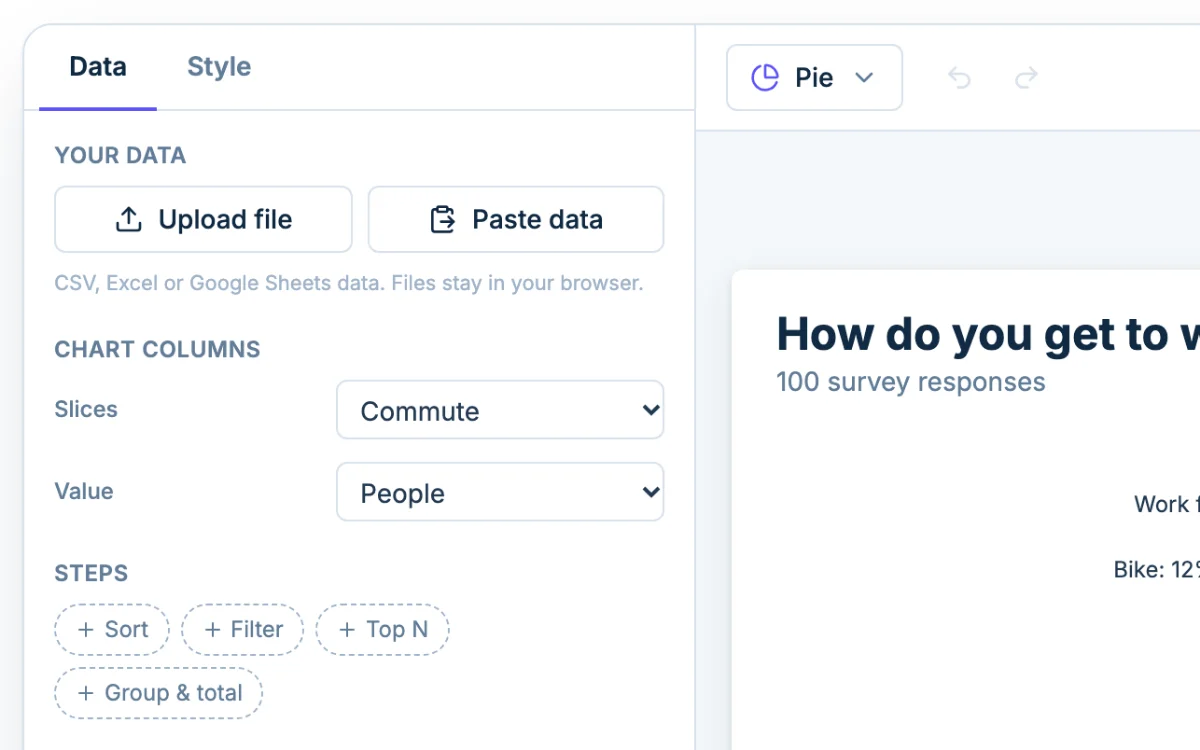Click the chart subtitle '100 survey responses'
Viewport: 1200px width, 750px height.
(911, 382)
